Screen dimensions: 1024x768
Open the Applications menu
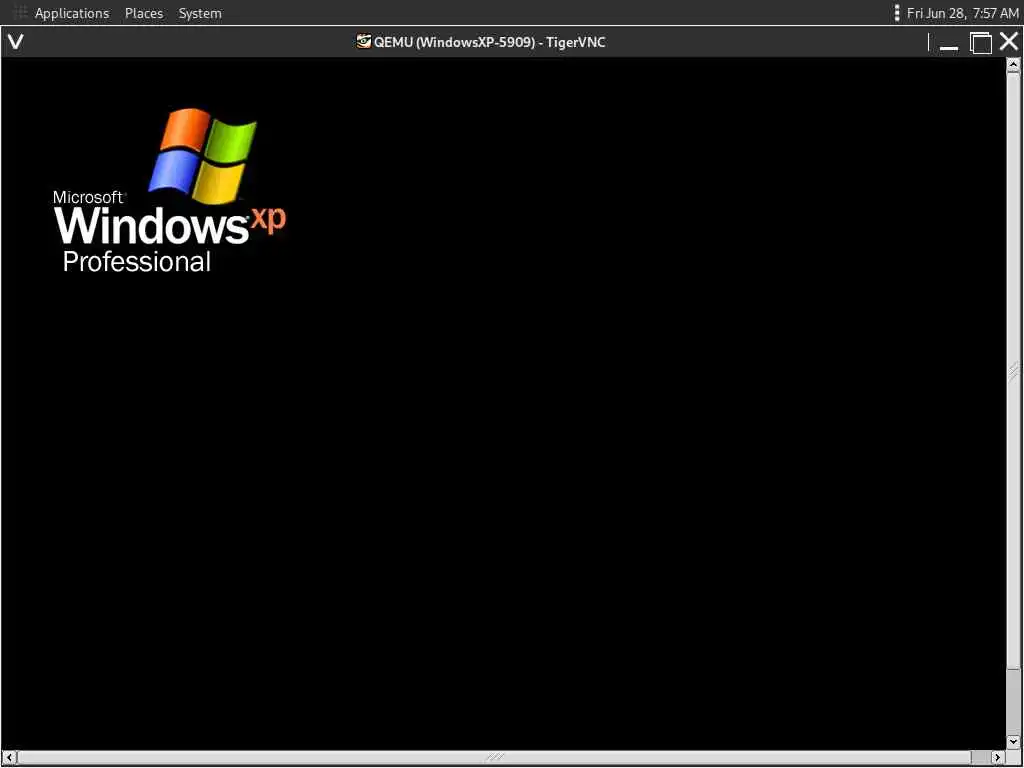(72, 13)
